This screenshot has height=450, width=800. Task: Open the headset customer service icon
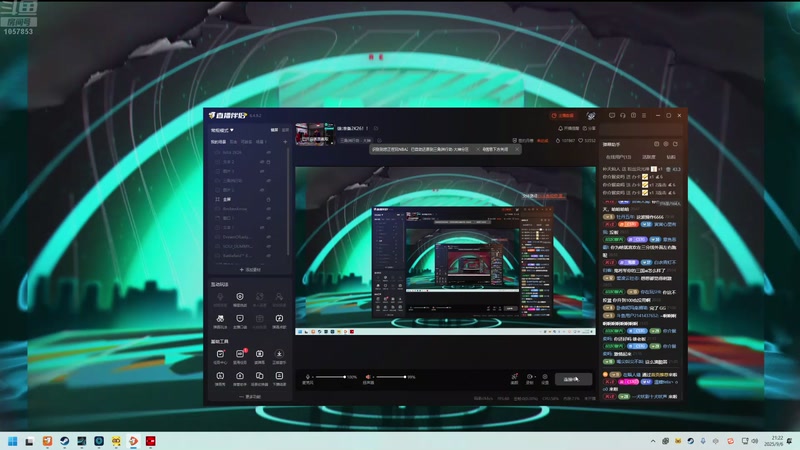(x=622, y=116)
